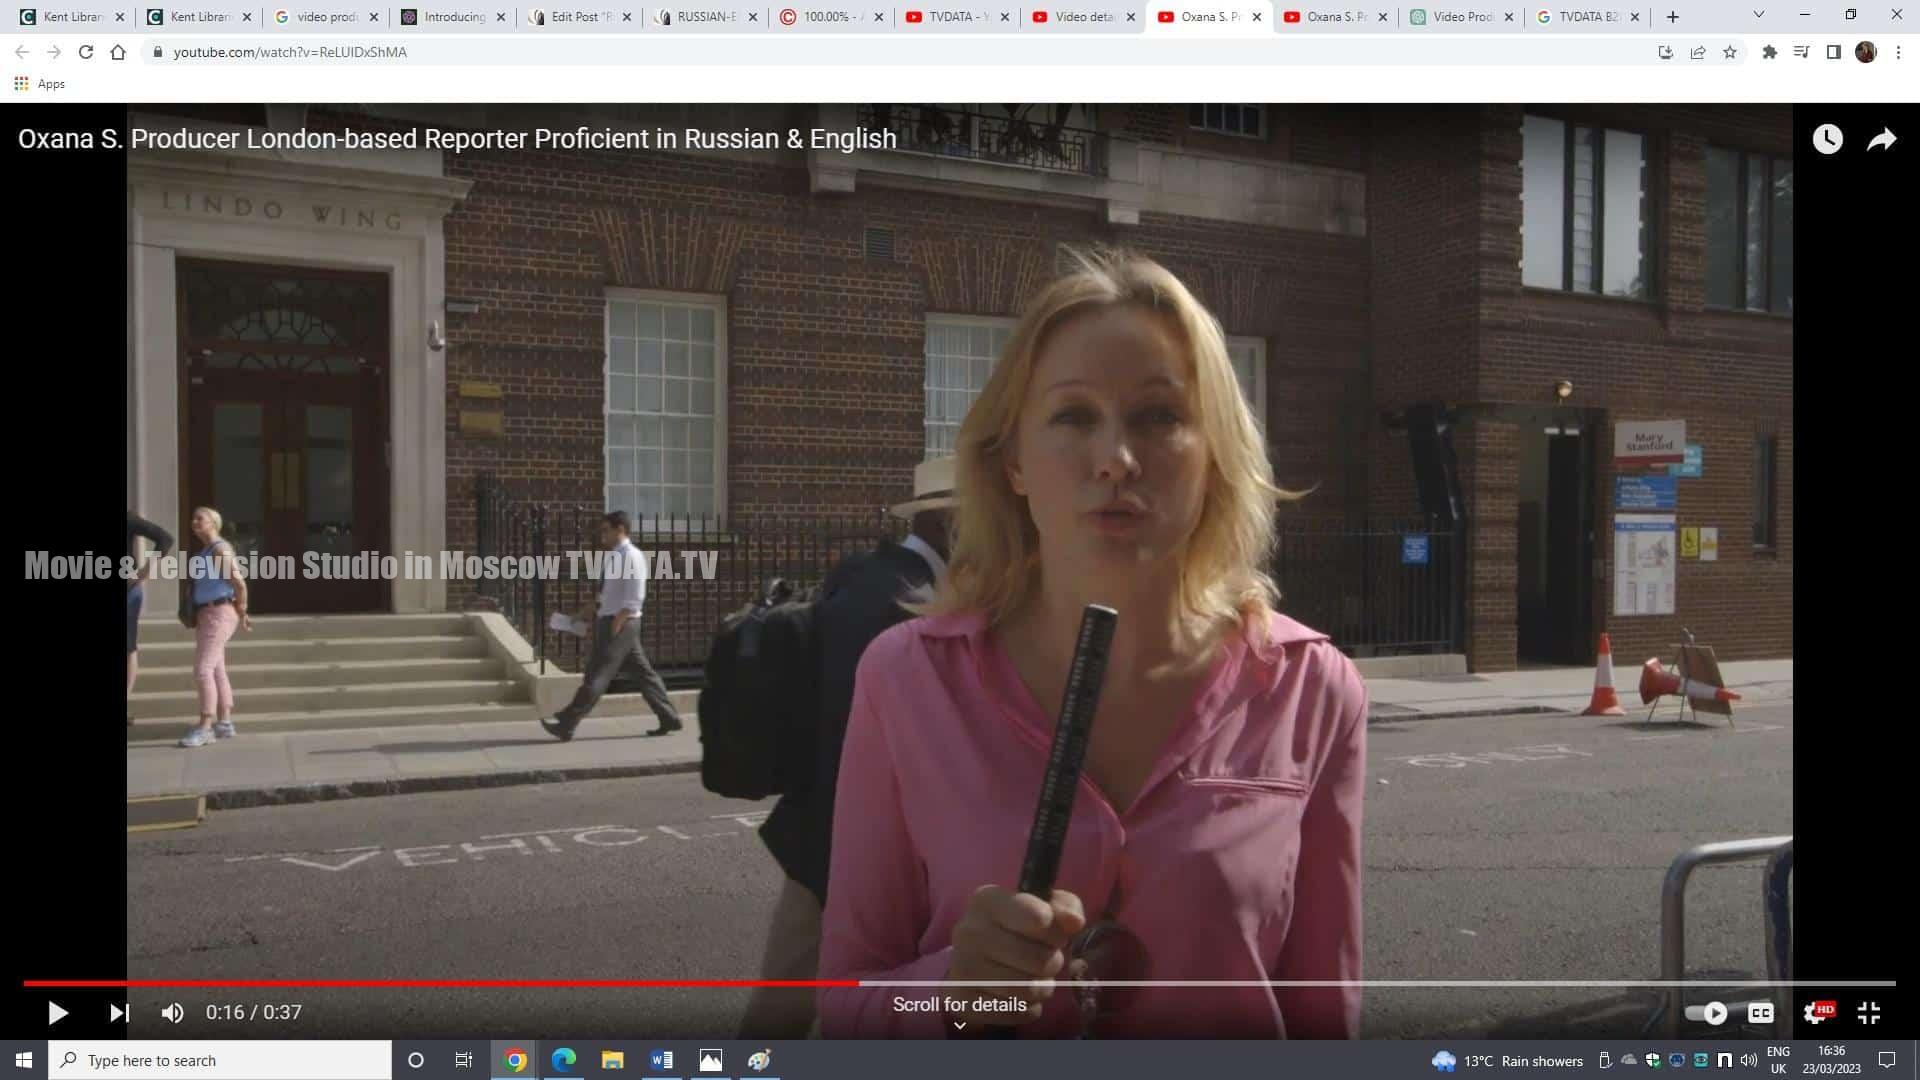Screen dimensions: 1920x1080
Task: Mute the video volume
Action: [x=172, y=1013]
